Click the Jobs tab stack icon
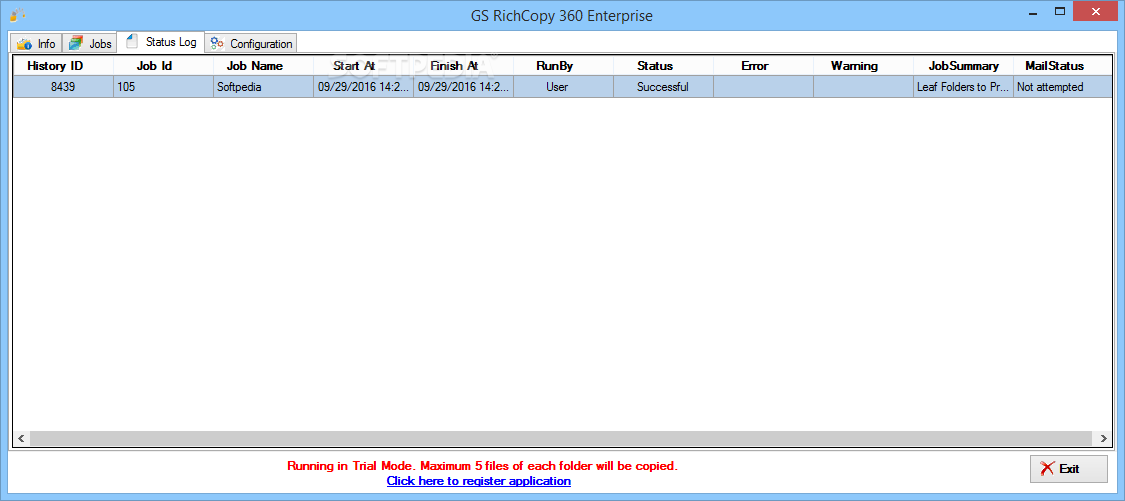Image resolution: width=1125 pixels, height=501 pixels. coord(76,43)
